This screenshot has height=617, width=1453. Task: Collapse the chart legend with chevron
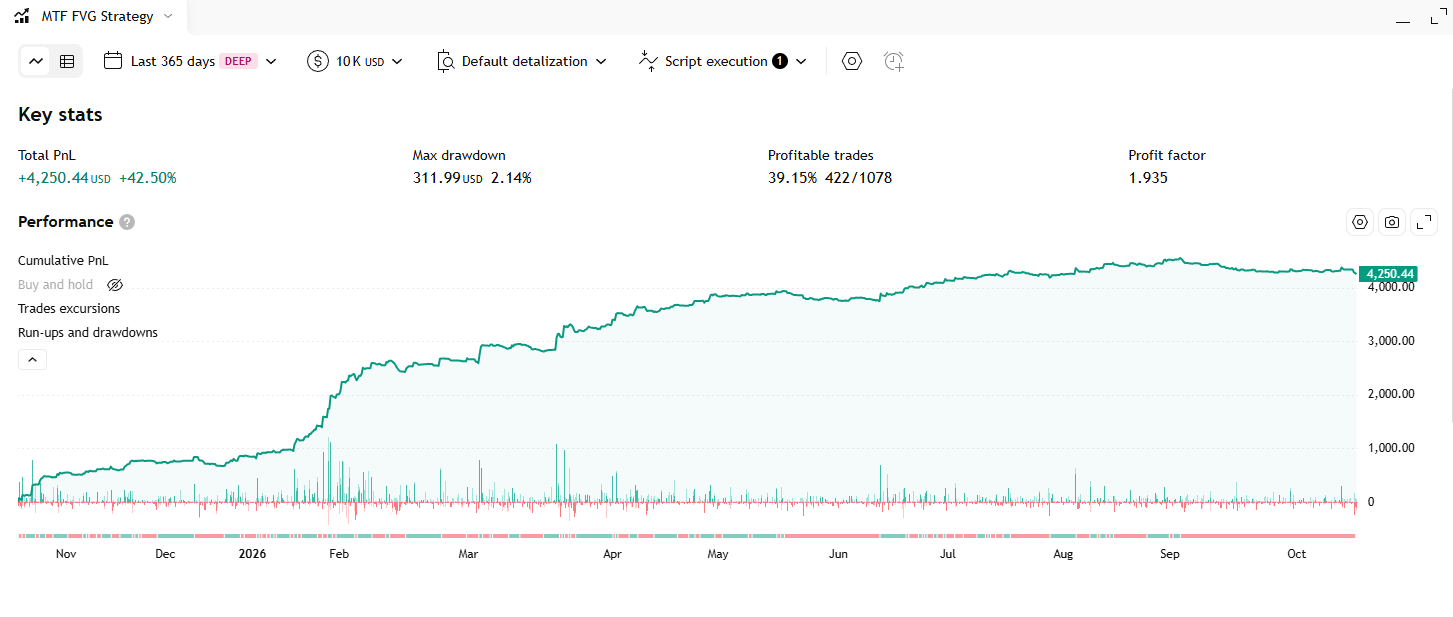(x=32, y=360)
